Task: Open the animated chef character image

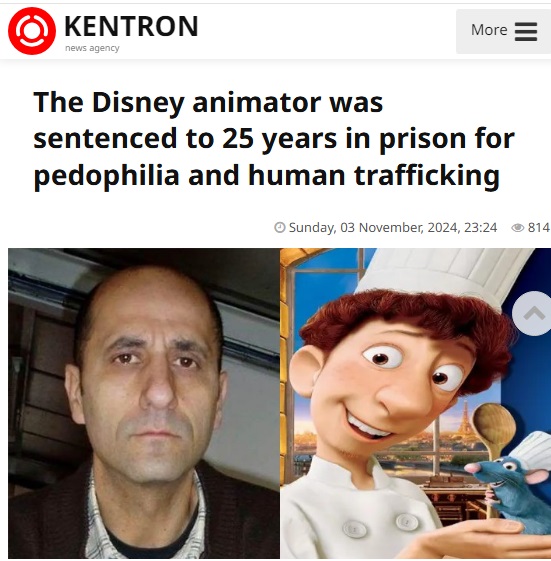Action: click(415, 403)
